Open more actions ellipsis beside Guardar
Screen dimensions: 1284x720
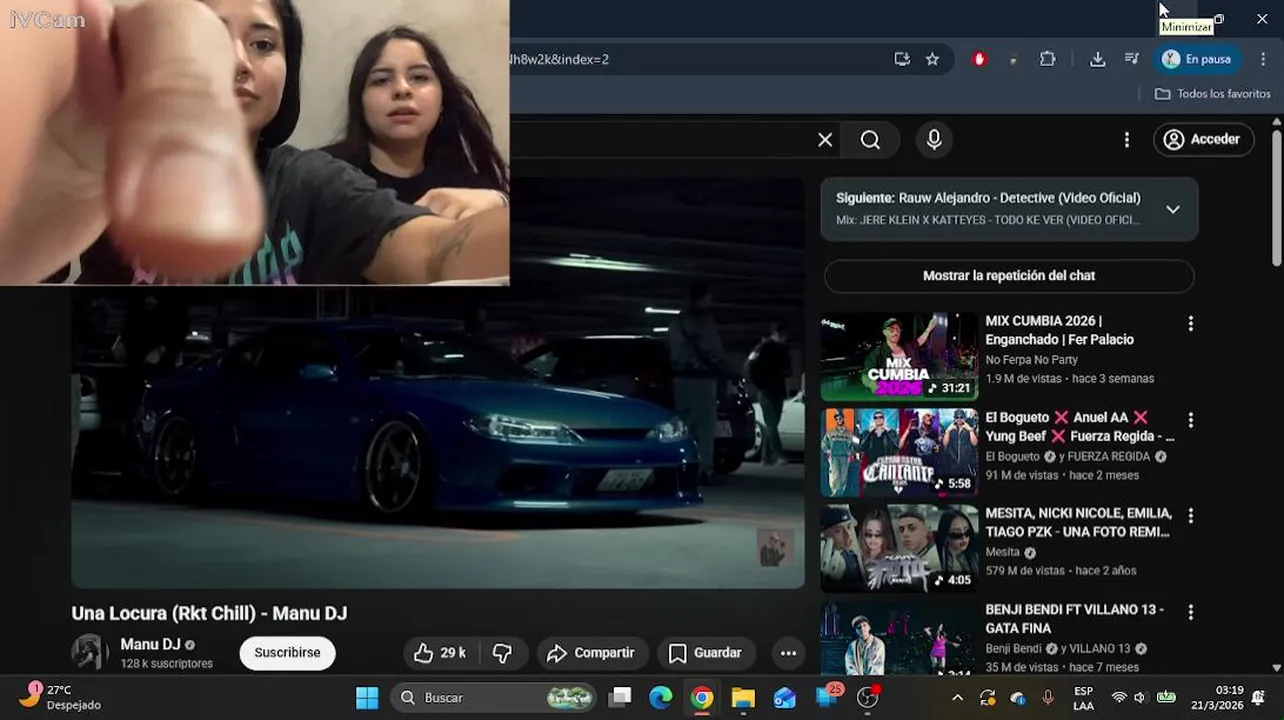click(x=788, y=653)
